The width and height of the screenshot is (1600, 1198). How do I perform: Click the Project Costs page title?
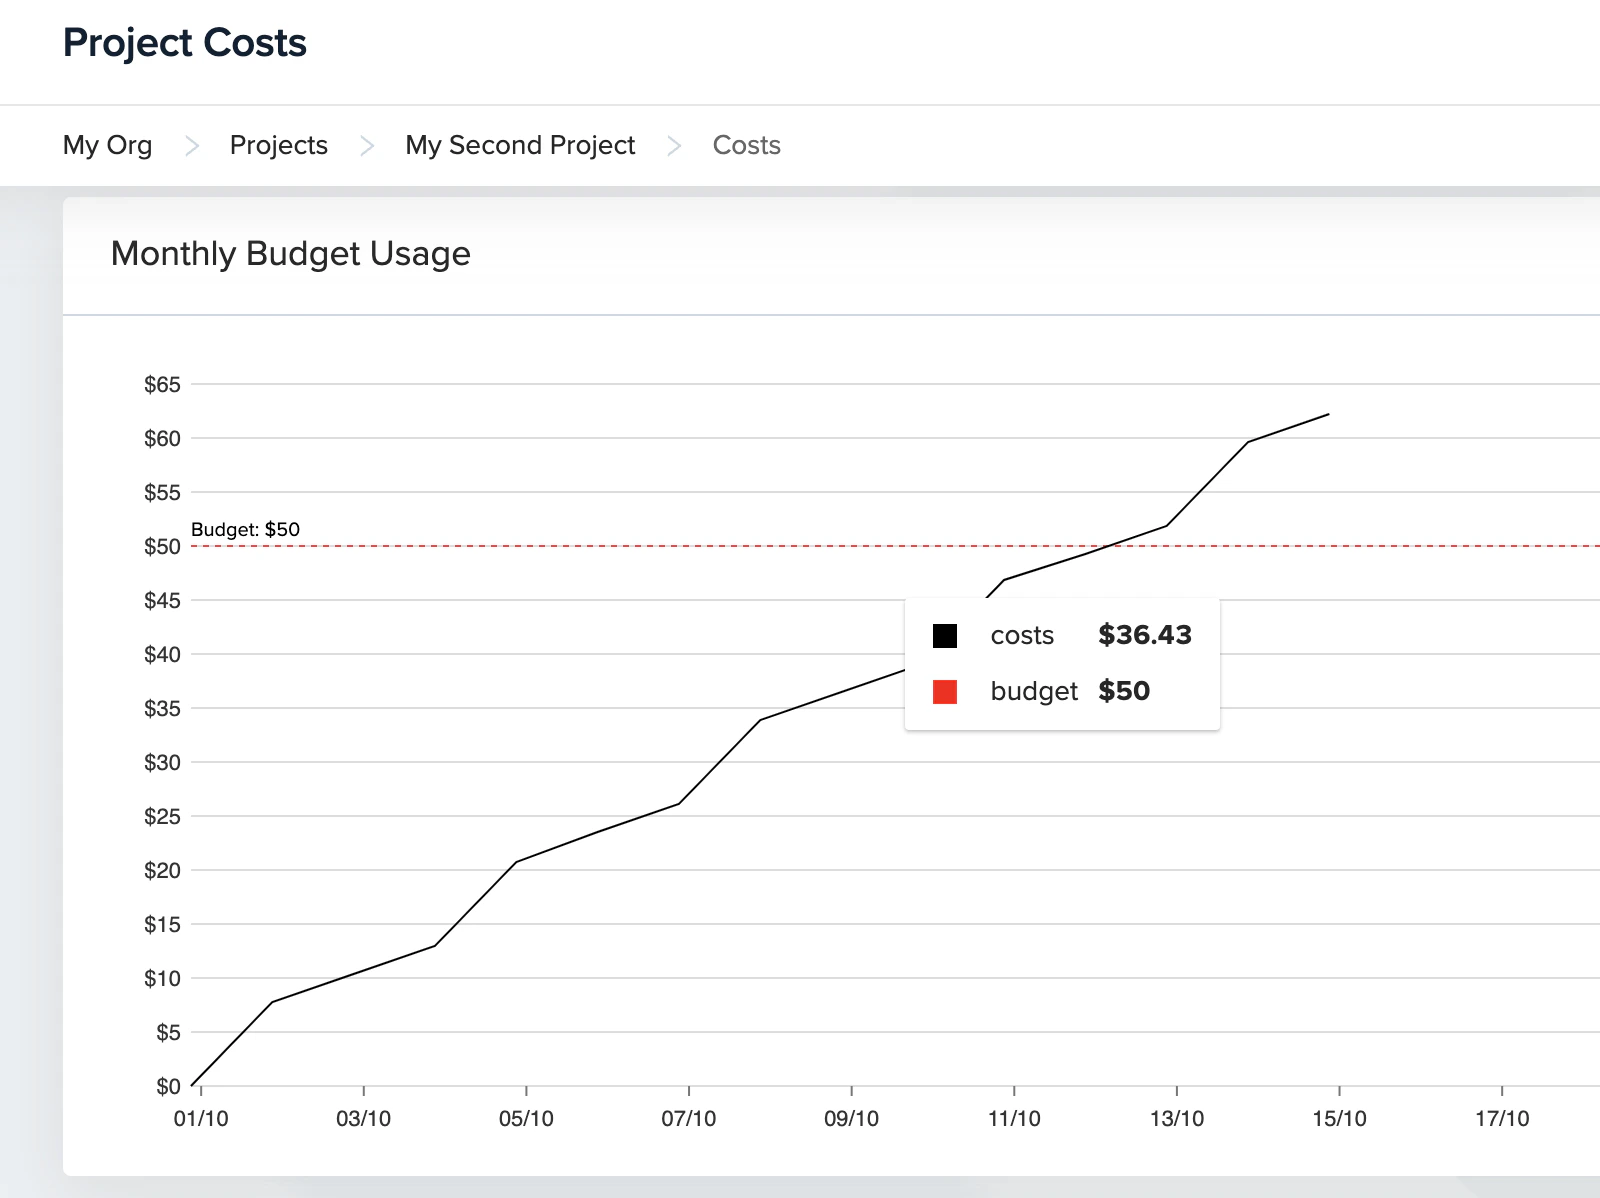(x=185, y=43)
